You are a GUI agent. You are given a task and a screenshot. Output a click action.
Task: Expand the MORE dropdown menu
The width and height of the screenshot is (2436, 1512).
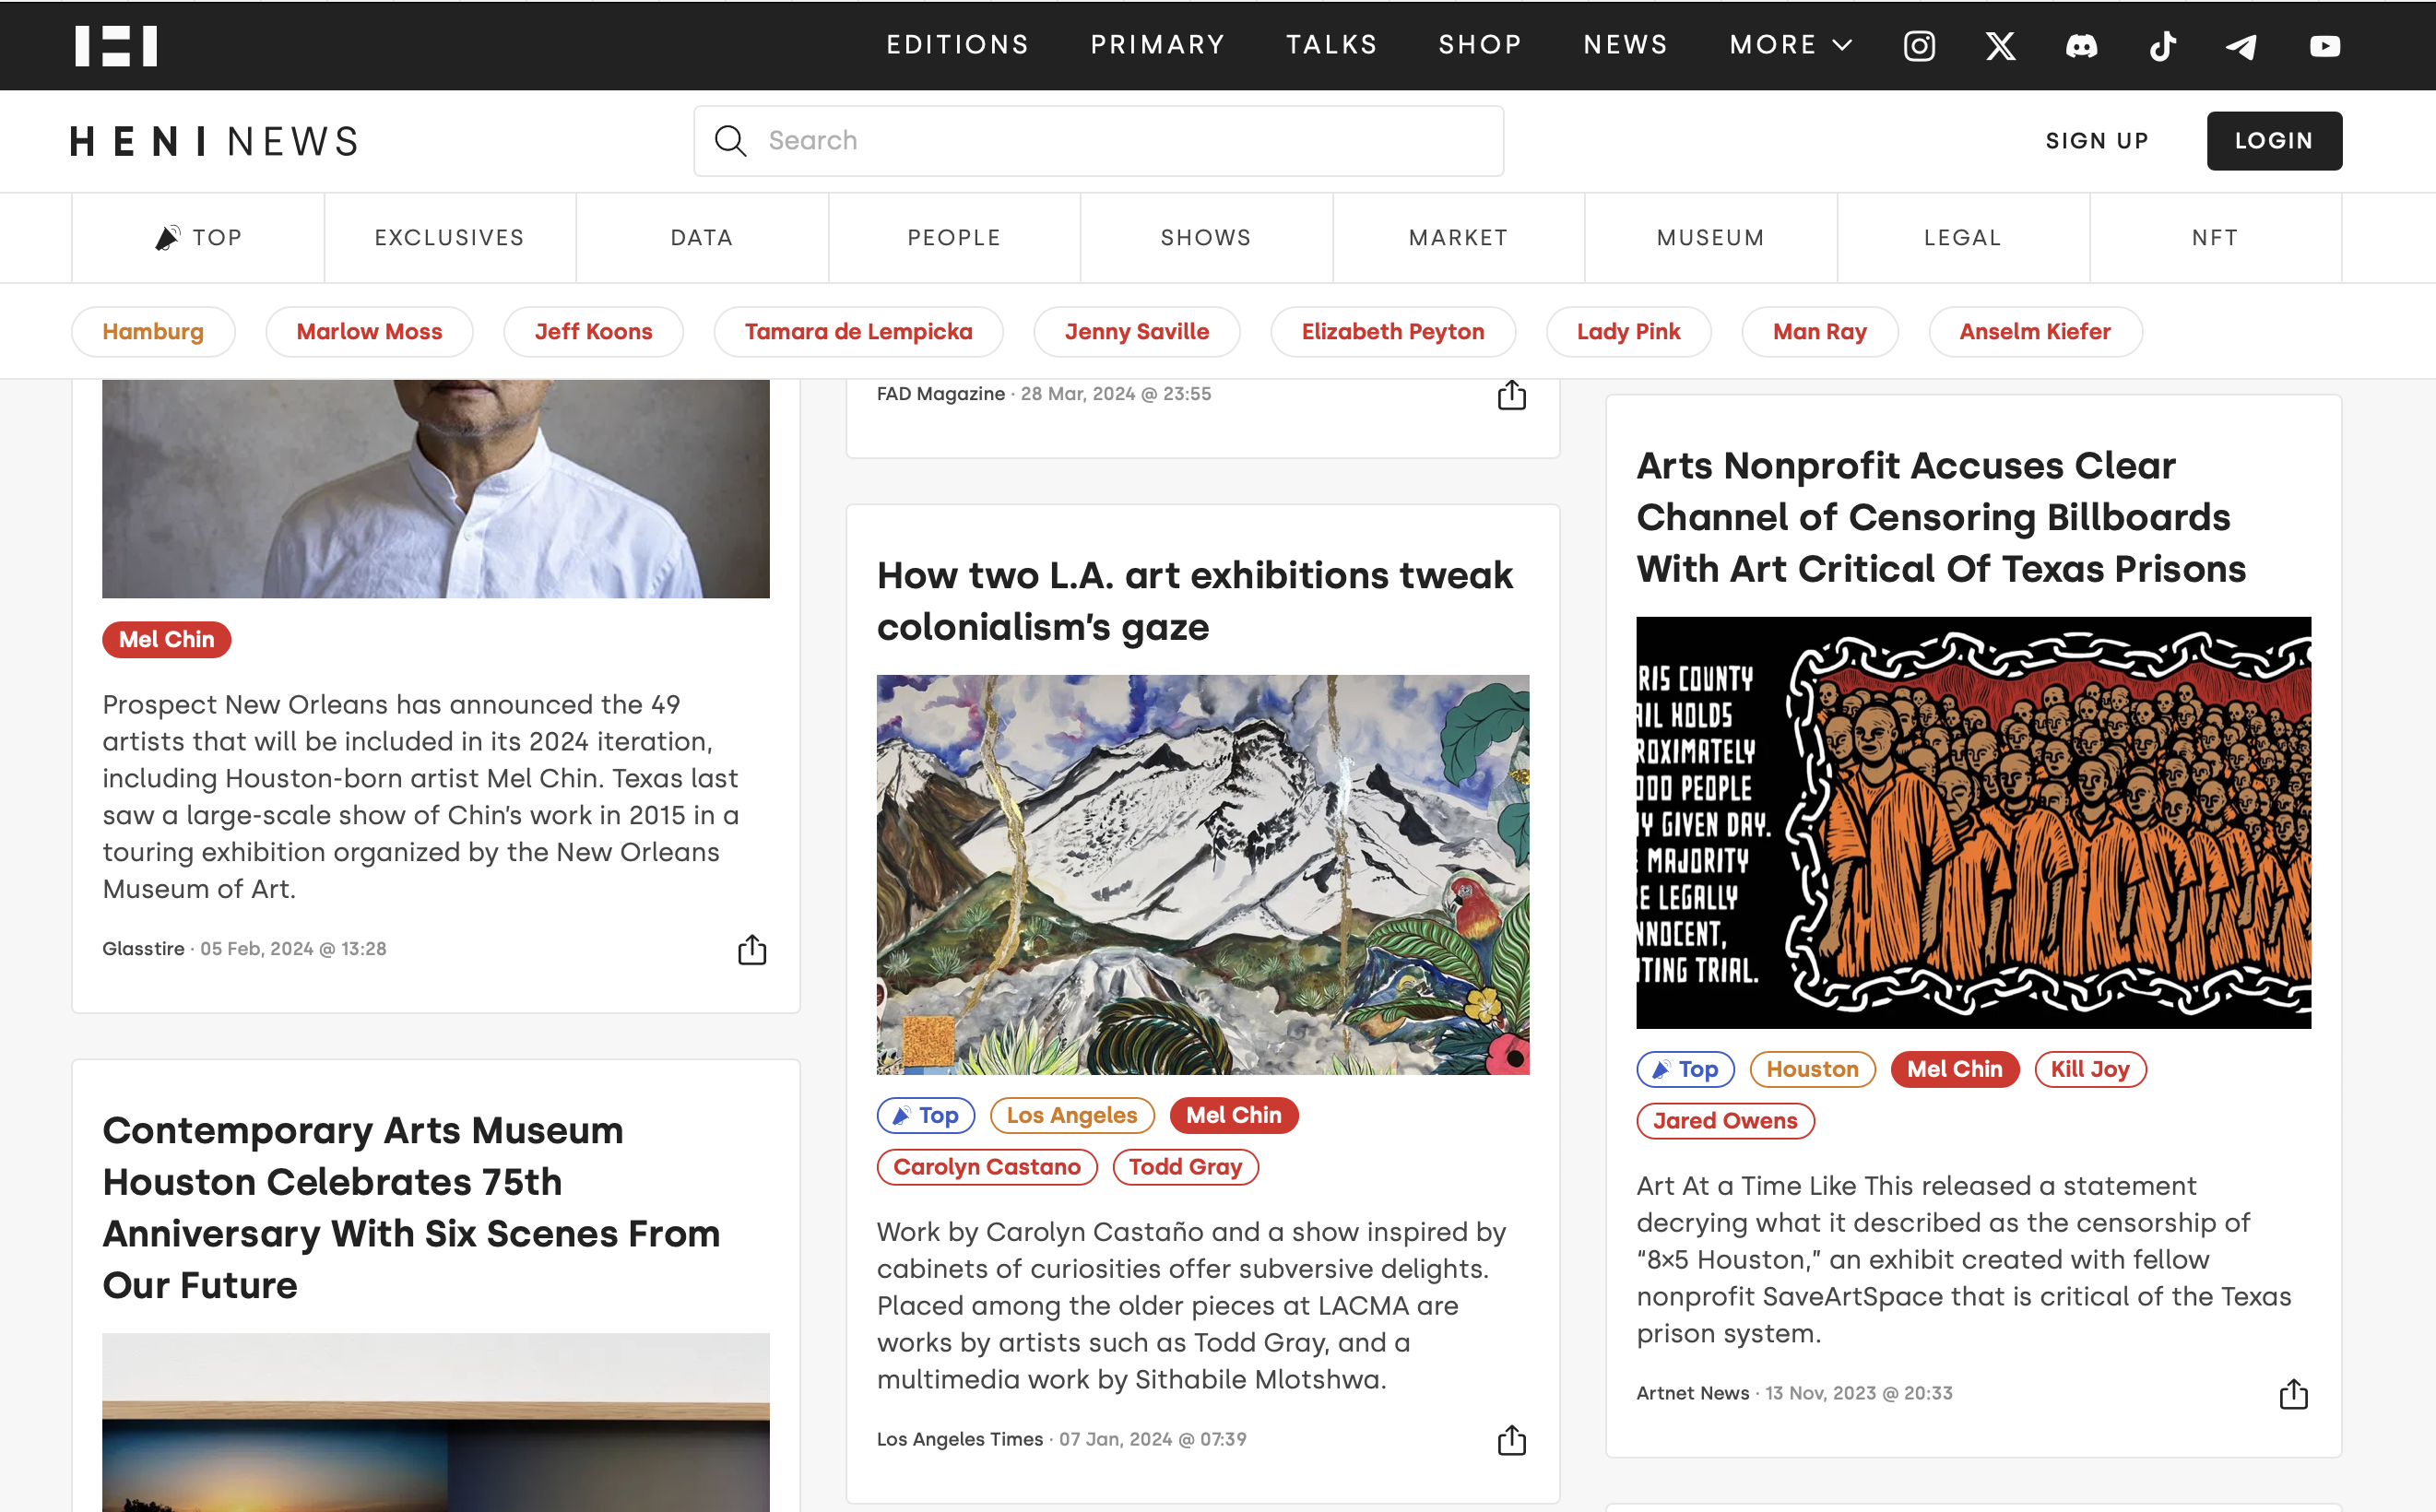click(x=1791, y=45)
